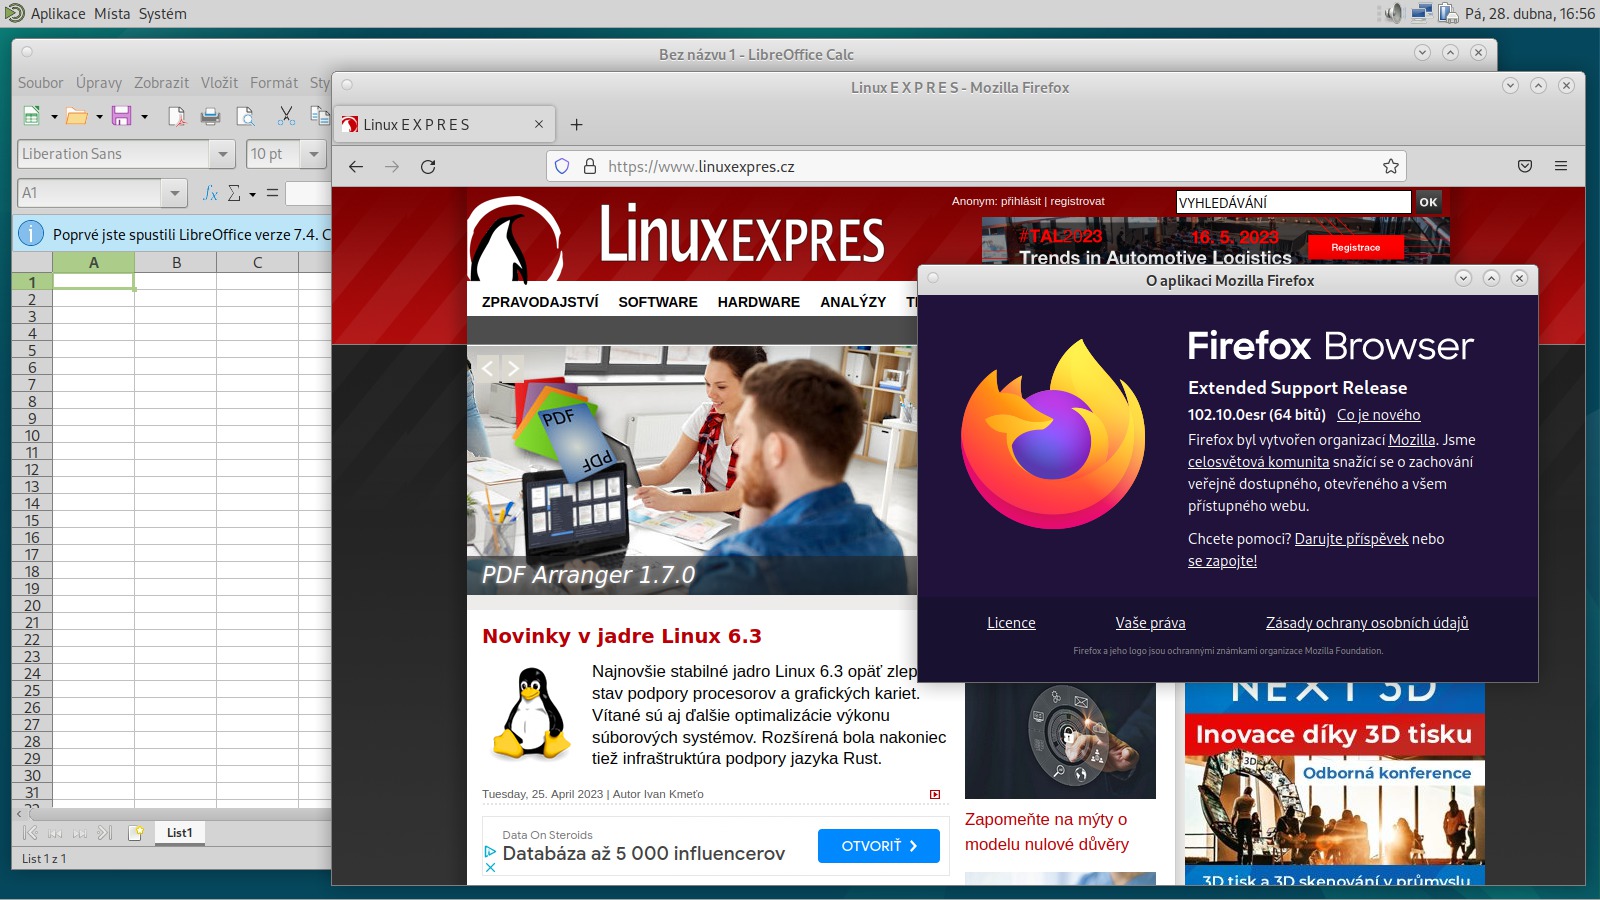Open the 10 pt font size dropdown

(314, 154)
